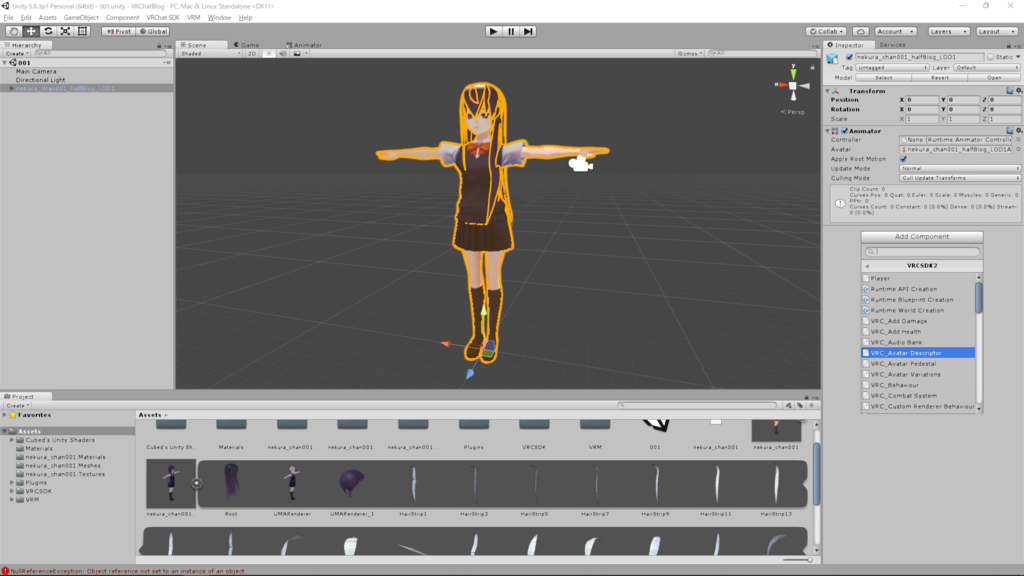The height and width of the screenshot is (576, 1024).
Task: Click the Model Revert button
Action: [939, 78]
